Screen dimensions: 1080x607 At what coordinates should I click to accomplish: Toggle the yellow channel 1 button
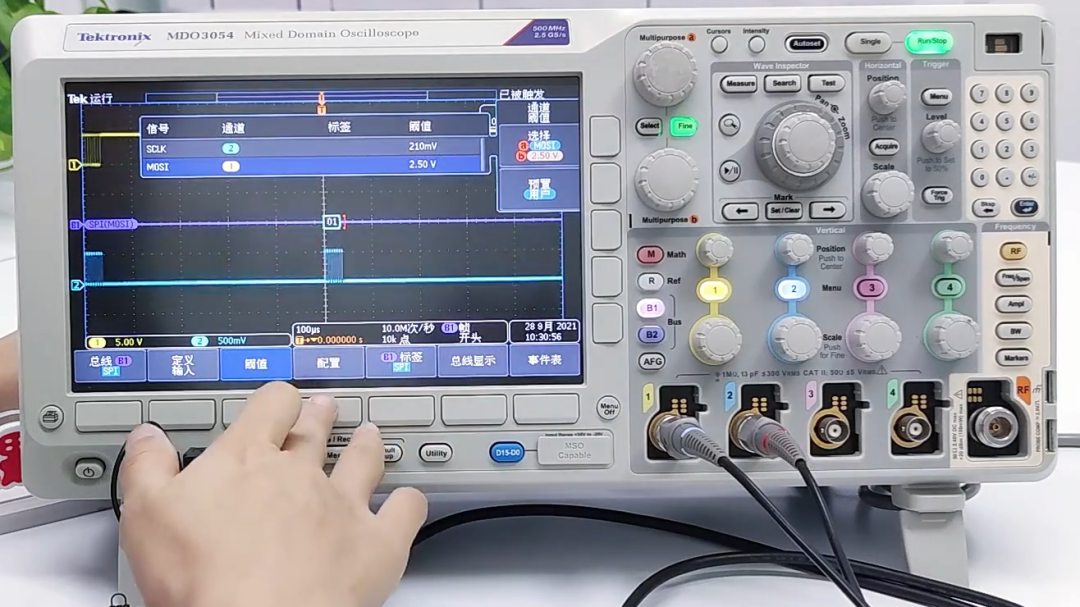[x=714, y=290]
